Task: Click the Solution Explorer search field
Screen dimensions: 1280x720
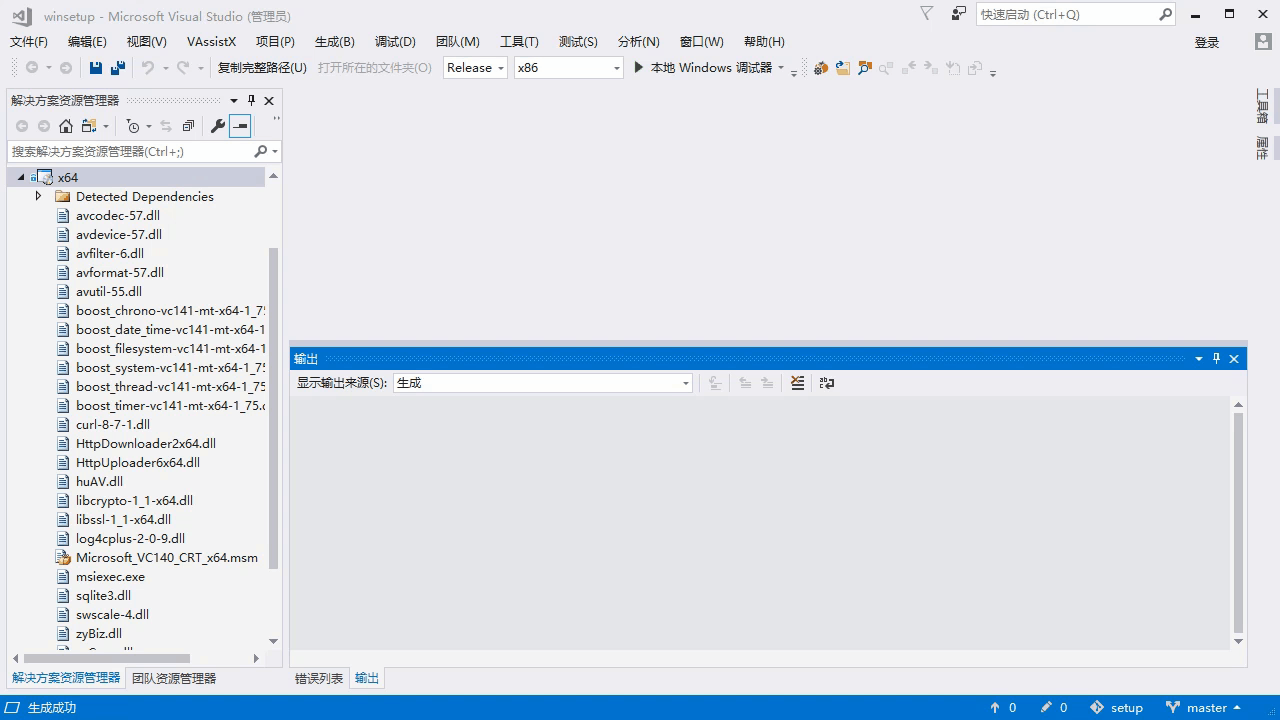Action: (x=129, y=151)
